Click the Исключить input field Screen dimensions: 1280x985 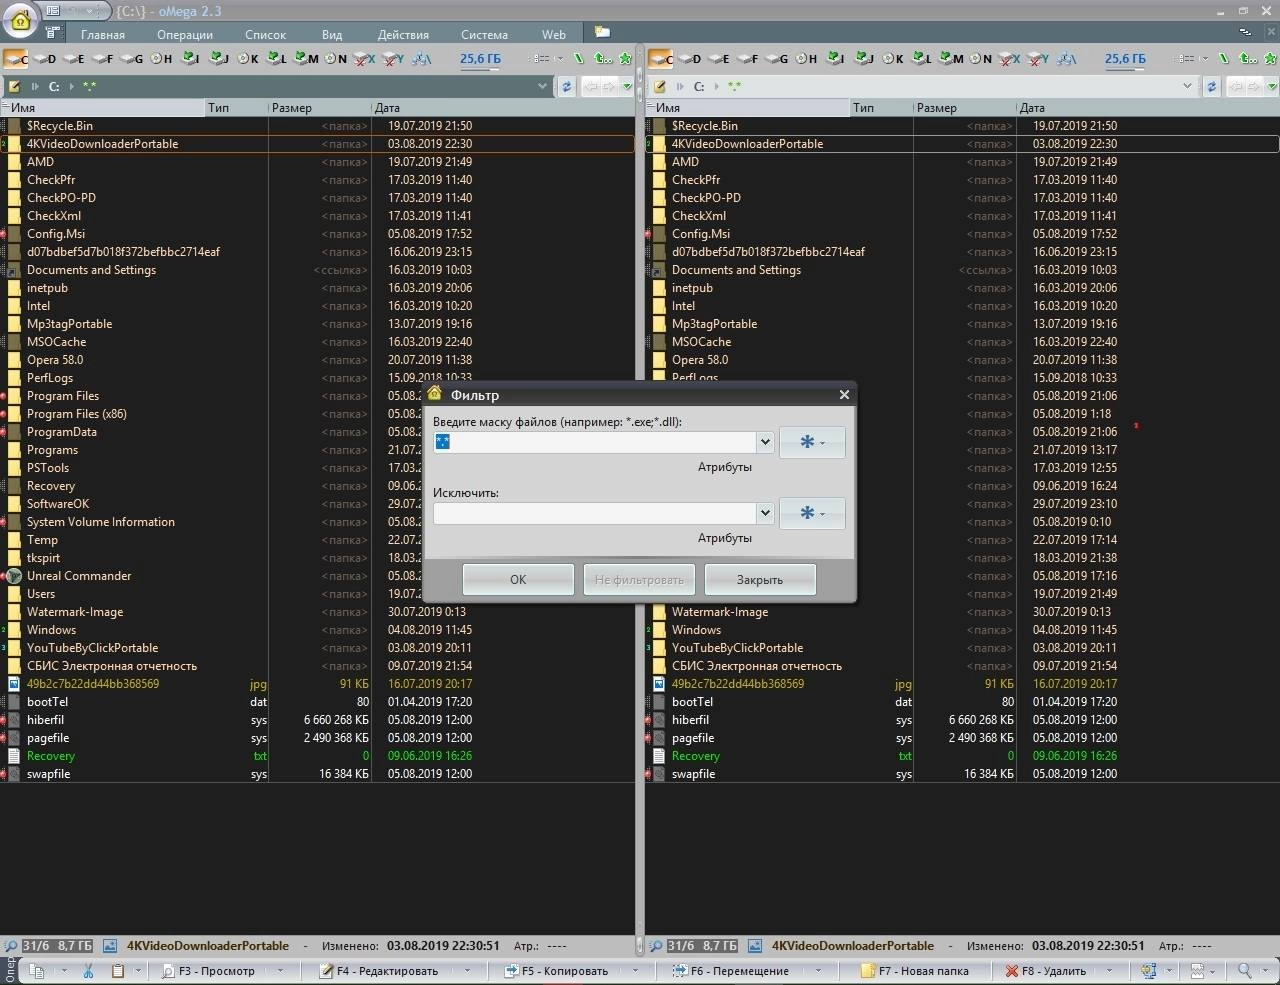pos(595,513)
